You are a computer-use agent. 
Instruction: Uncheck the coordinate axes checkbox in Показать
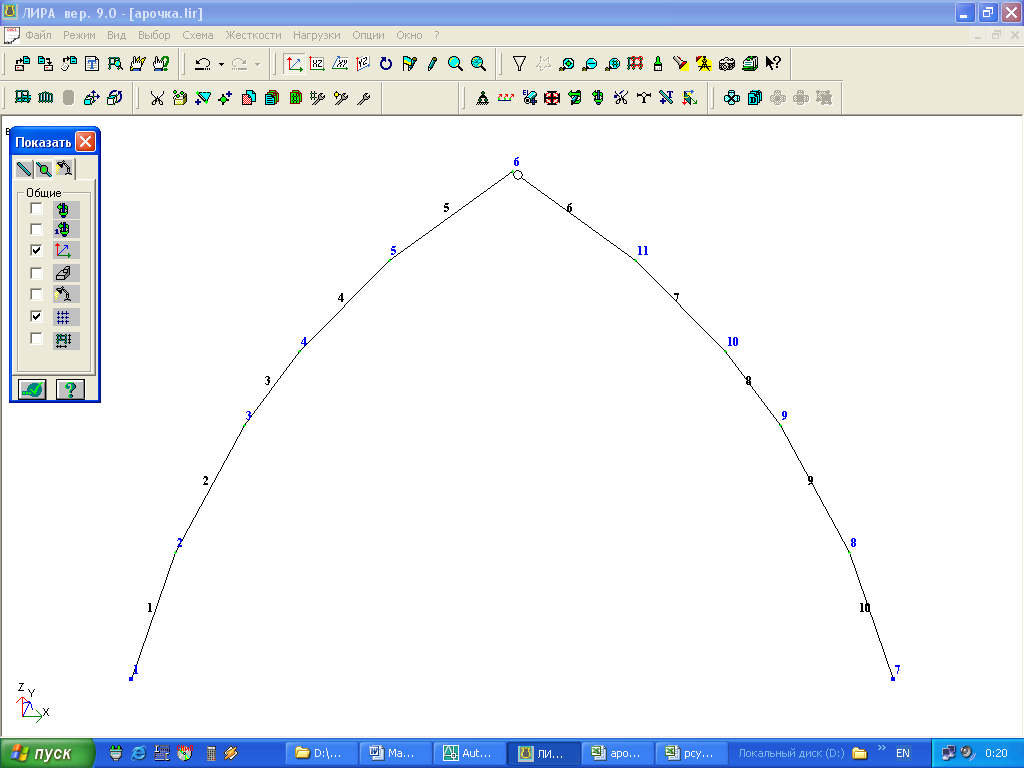[36, 250]
